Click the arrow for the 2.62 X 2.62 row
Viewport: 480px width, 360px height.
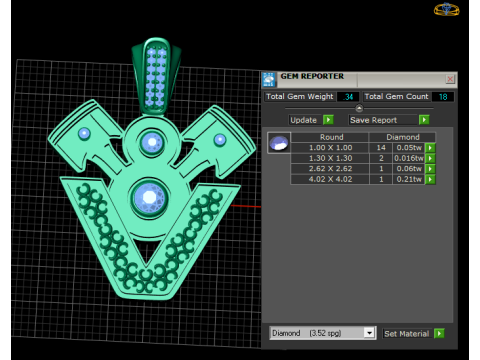click(430, 169)
